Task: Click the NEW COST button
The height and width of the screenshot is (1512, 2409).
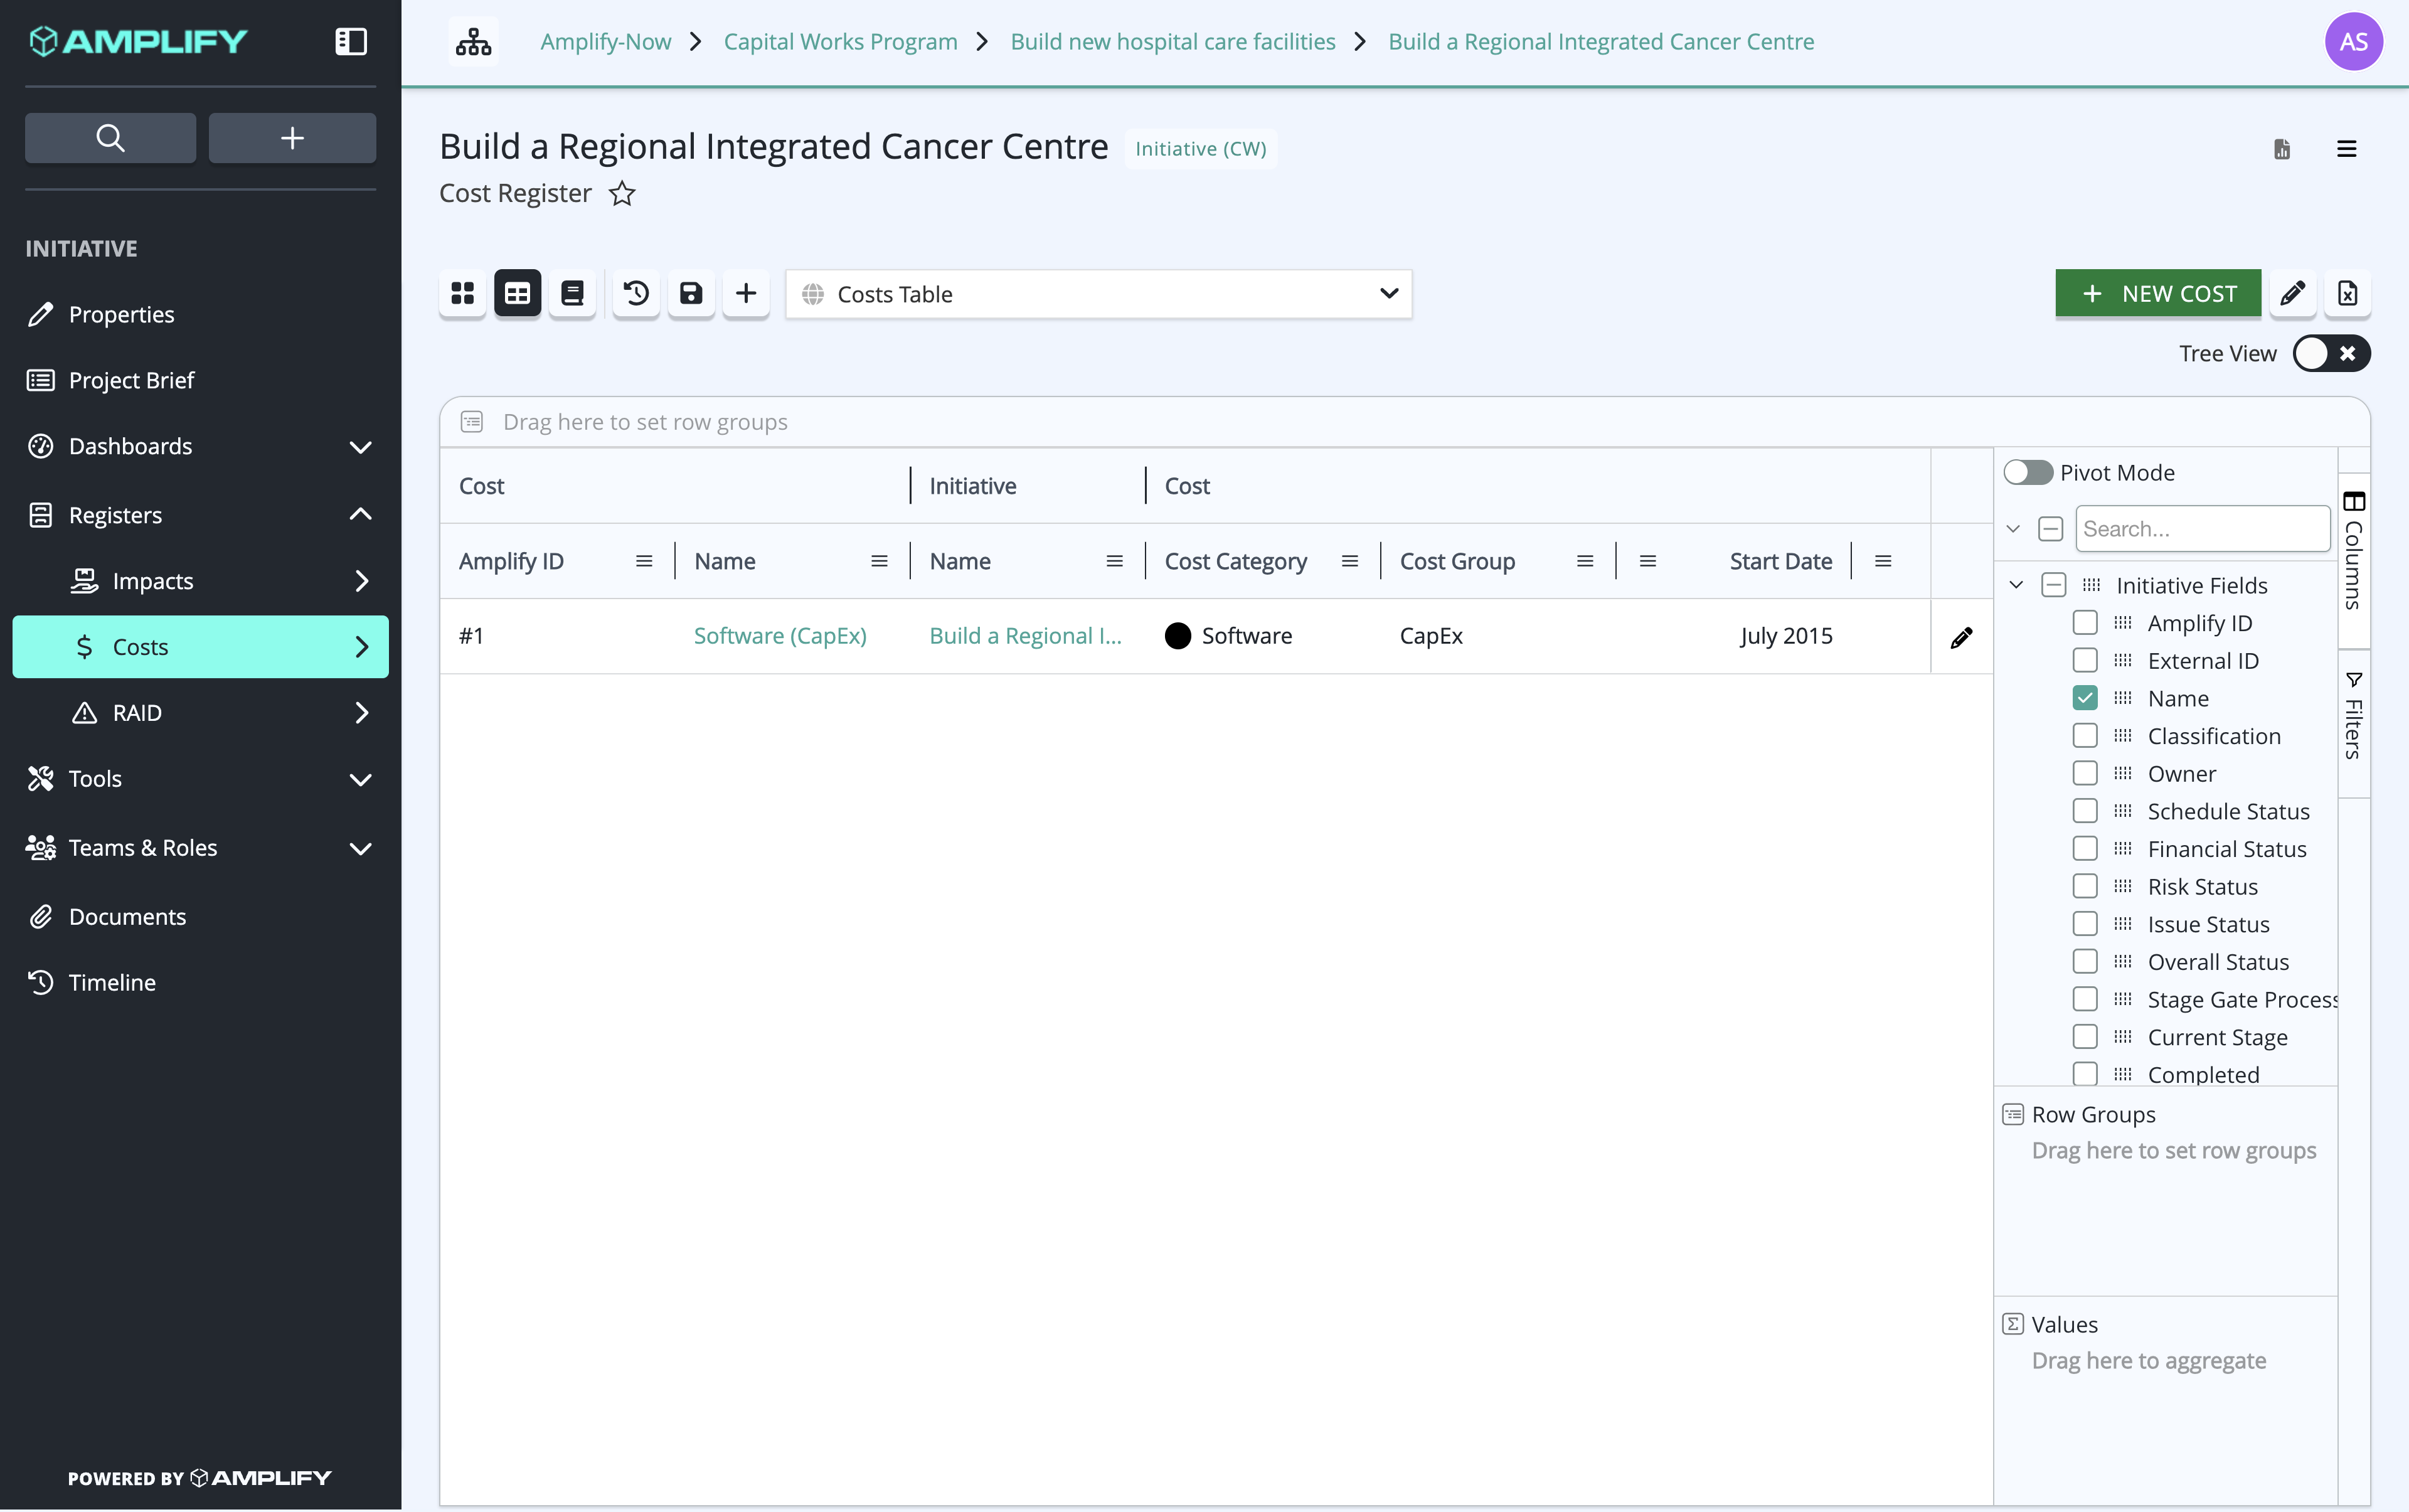Action: click(2158, 294)
